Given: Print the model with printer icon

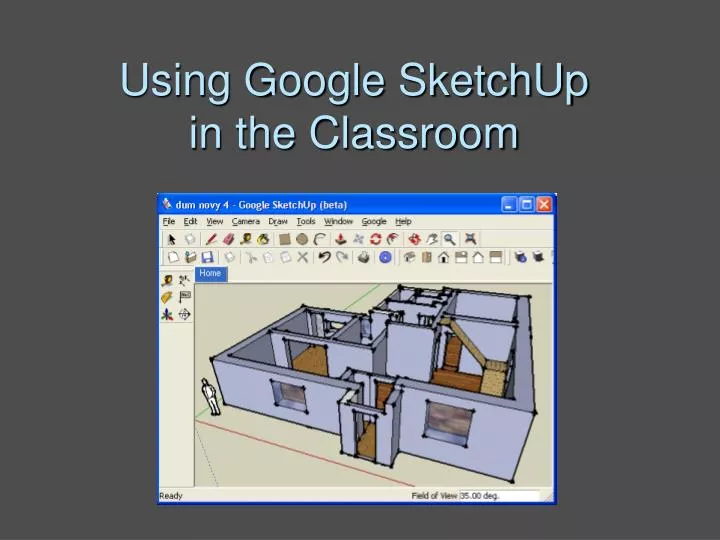Looking at the screenshot, I should (x=364, y=257).
